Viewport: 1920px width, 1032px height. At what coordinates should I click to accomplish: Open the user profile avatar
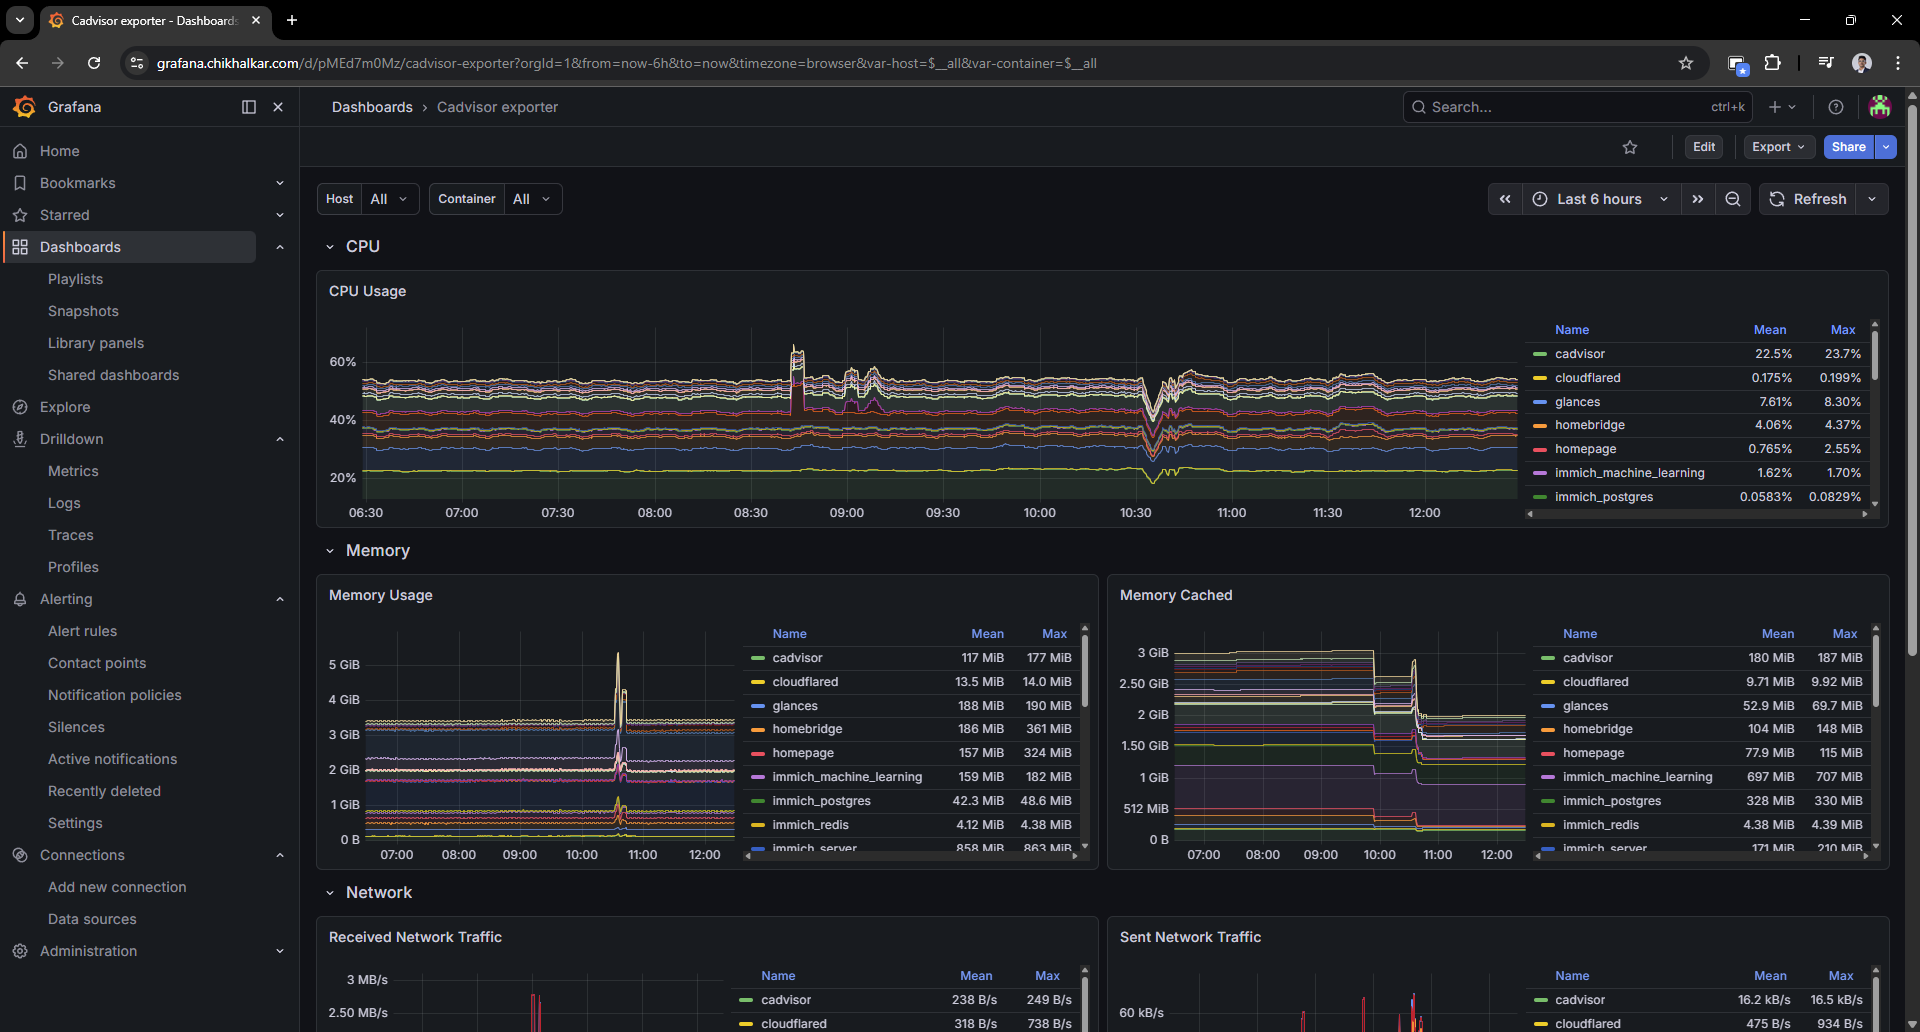click(x=1881, y=107)
